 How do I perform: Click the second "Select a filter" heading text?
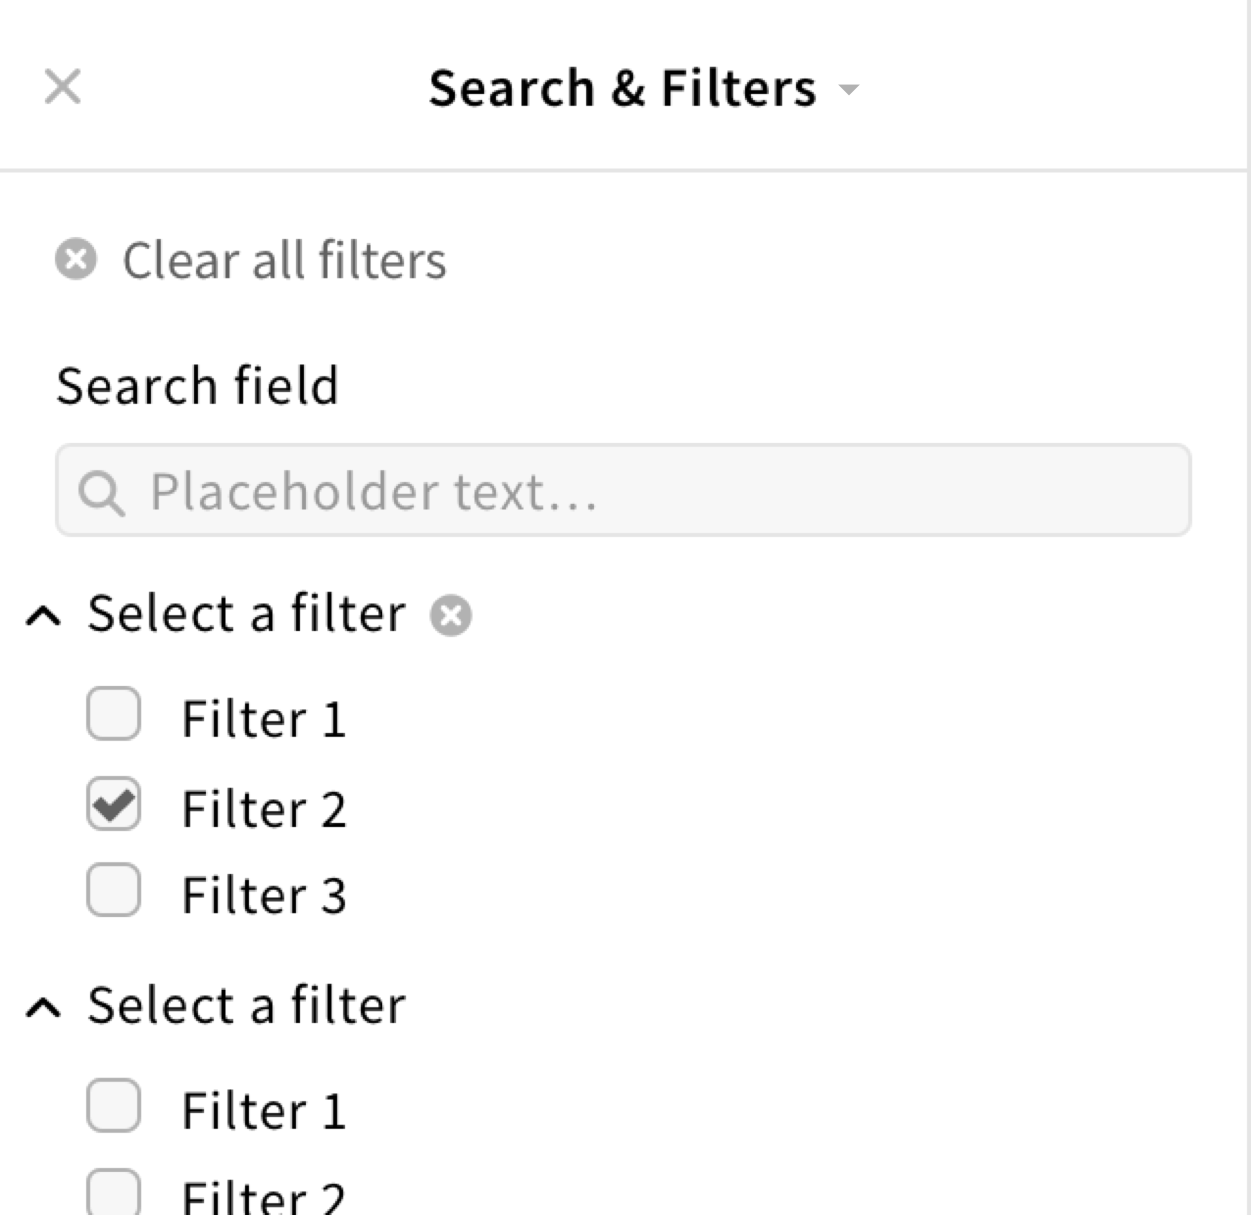(246, 1005)
